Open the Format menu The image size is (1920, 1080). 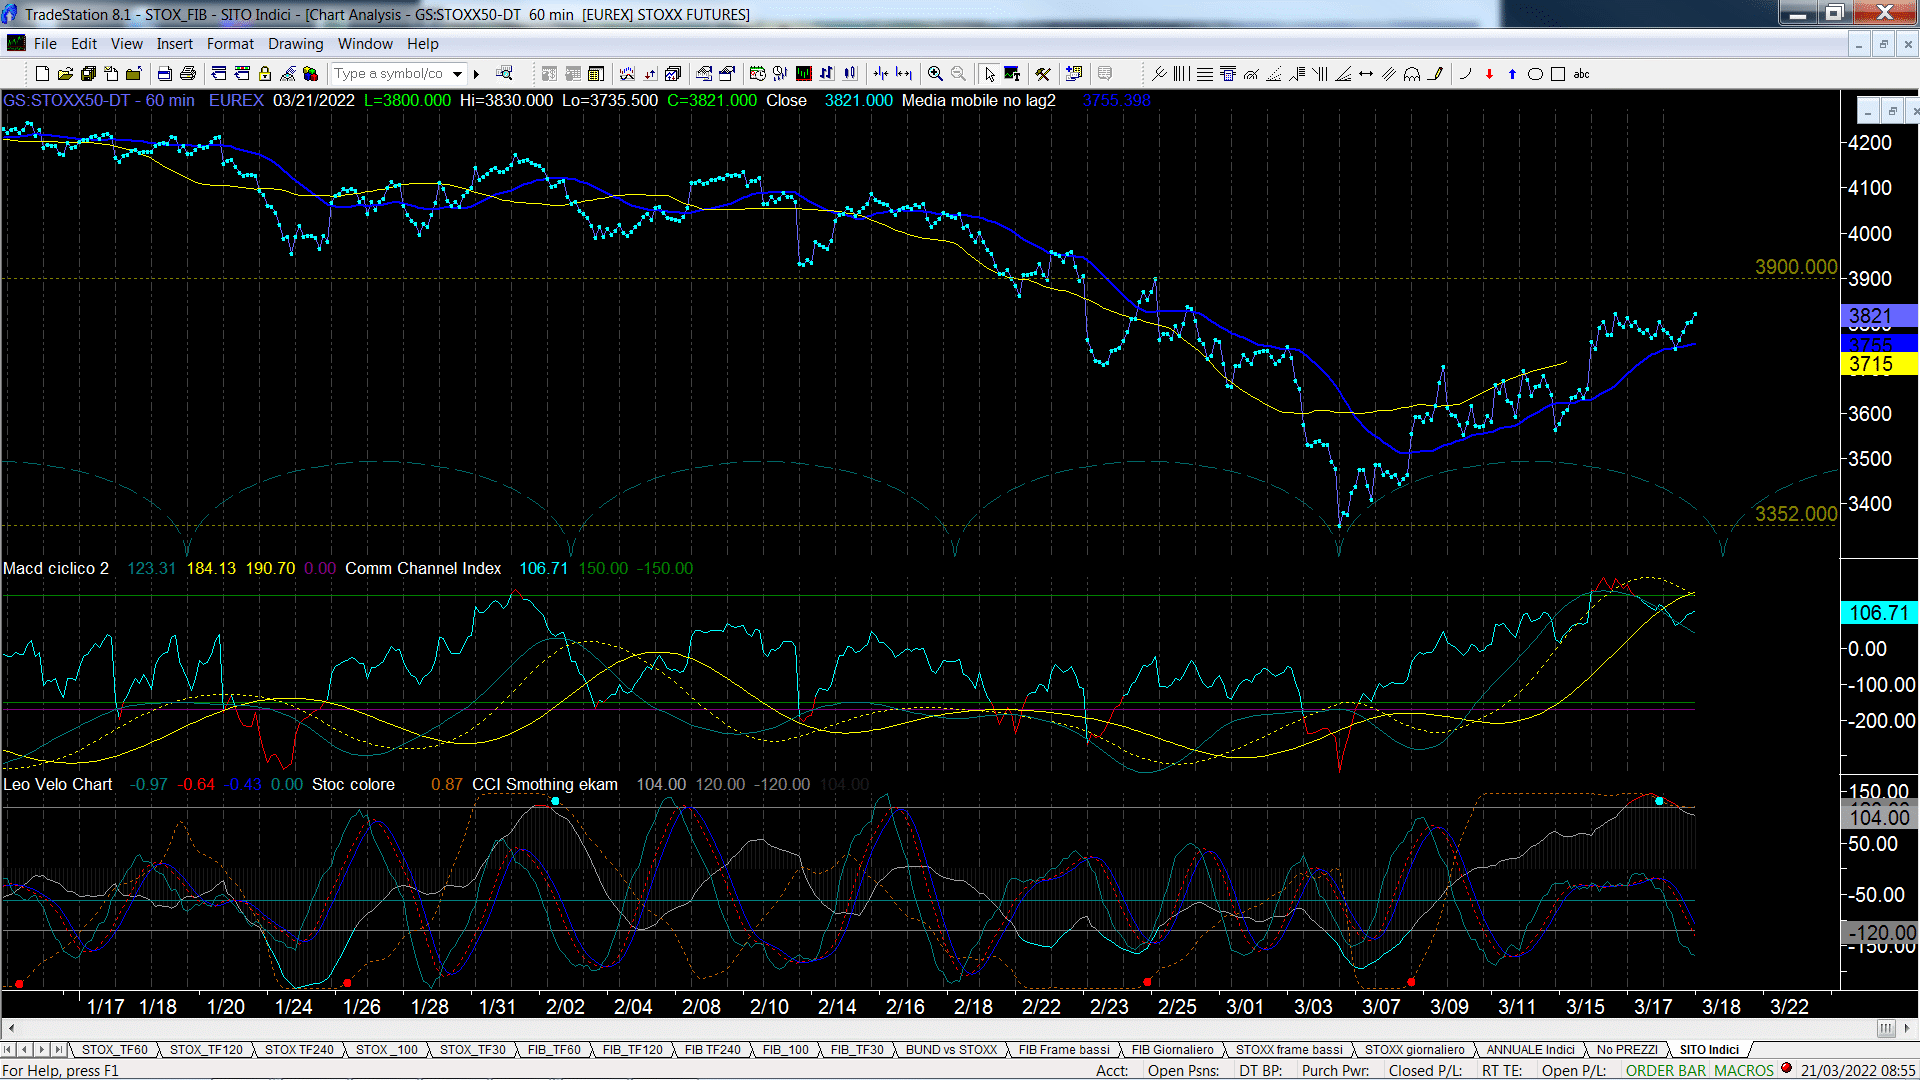click(230, 43)
